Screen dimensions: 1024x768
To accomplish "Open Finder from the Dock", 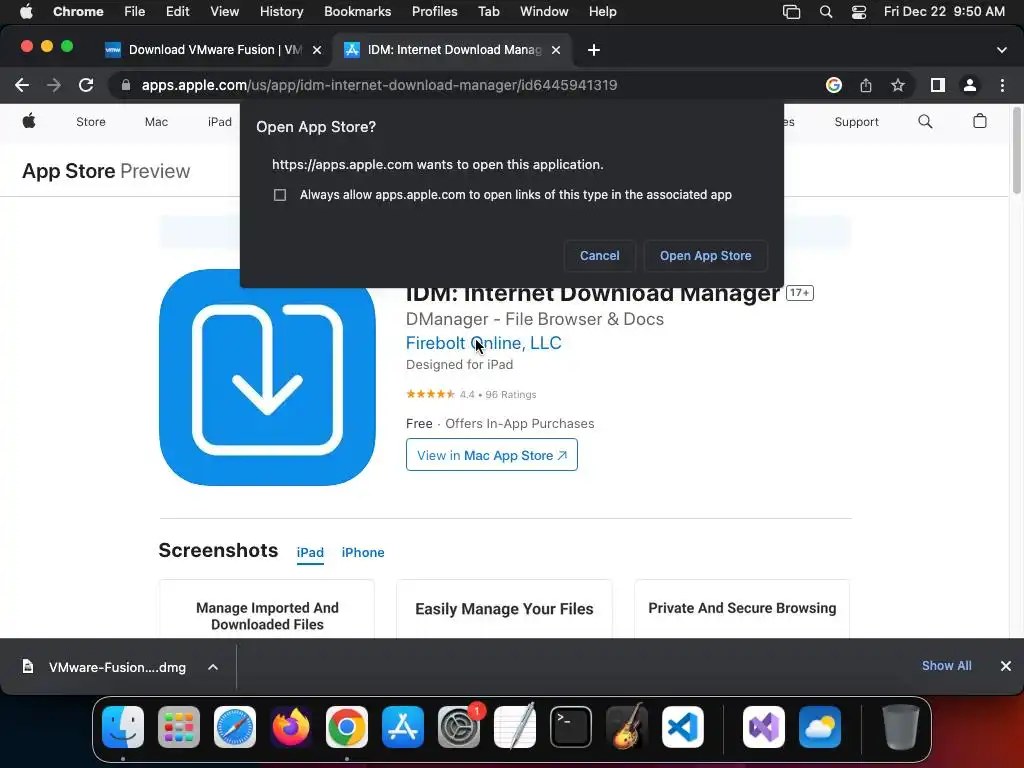I will tap(123, 727).
